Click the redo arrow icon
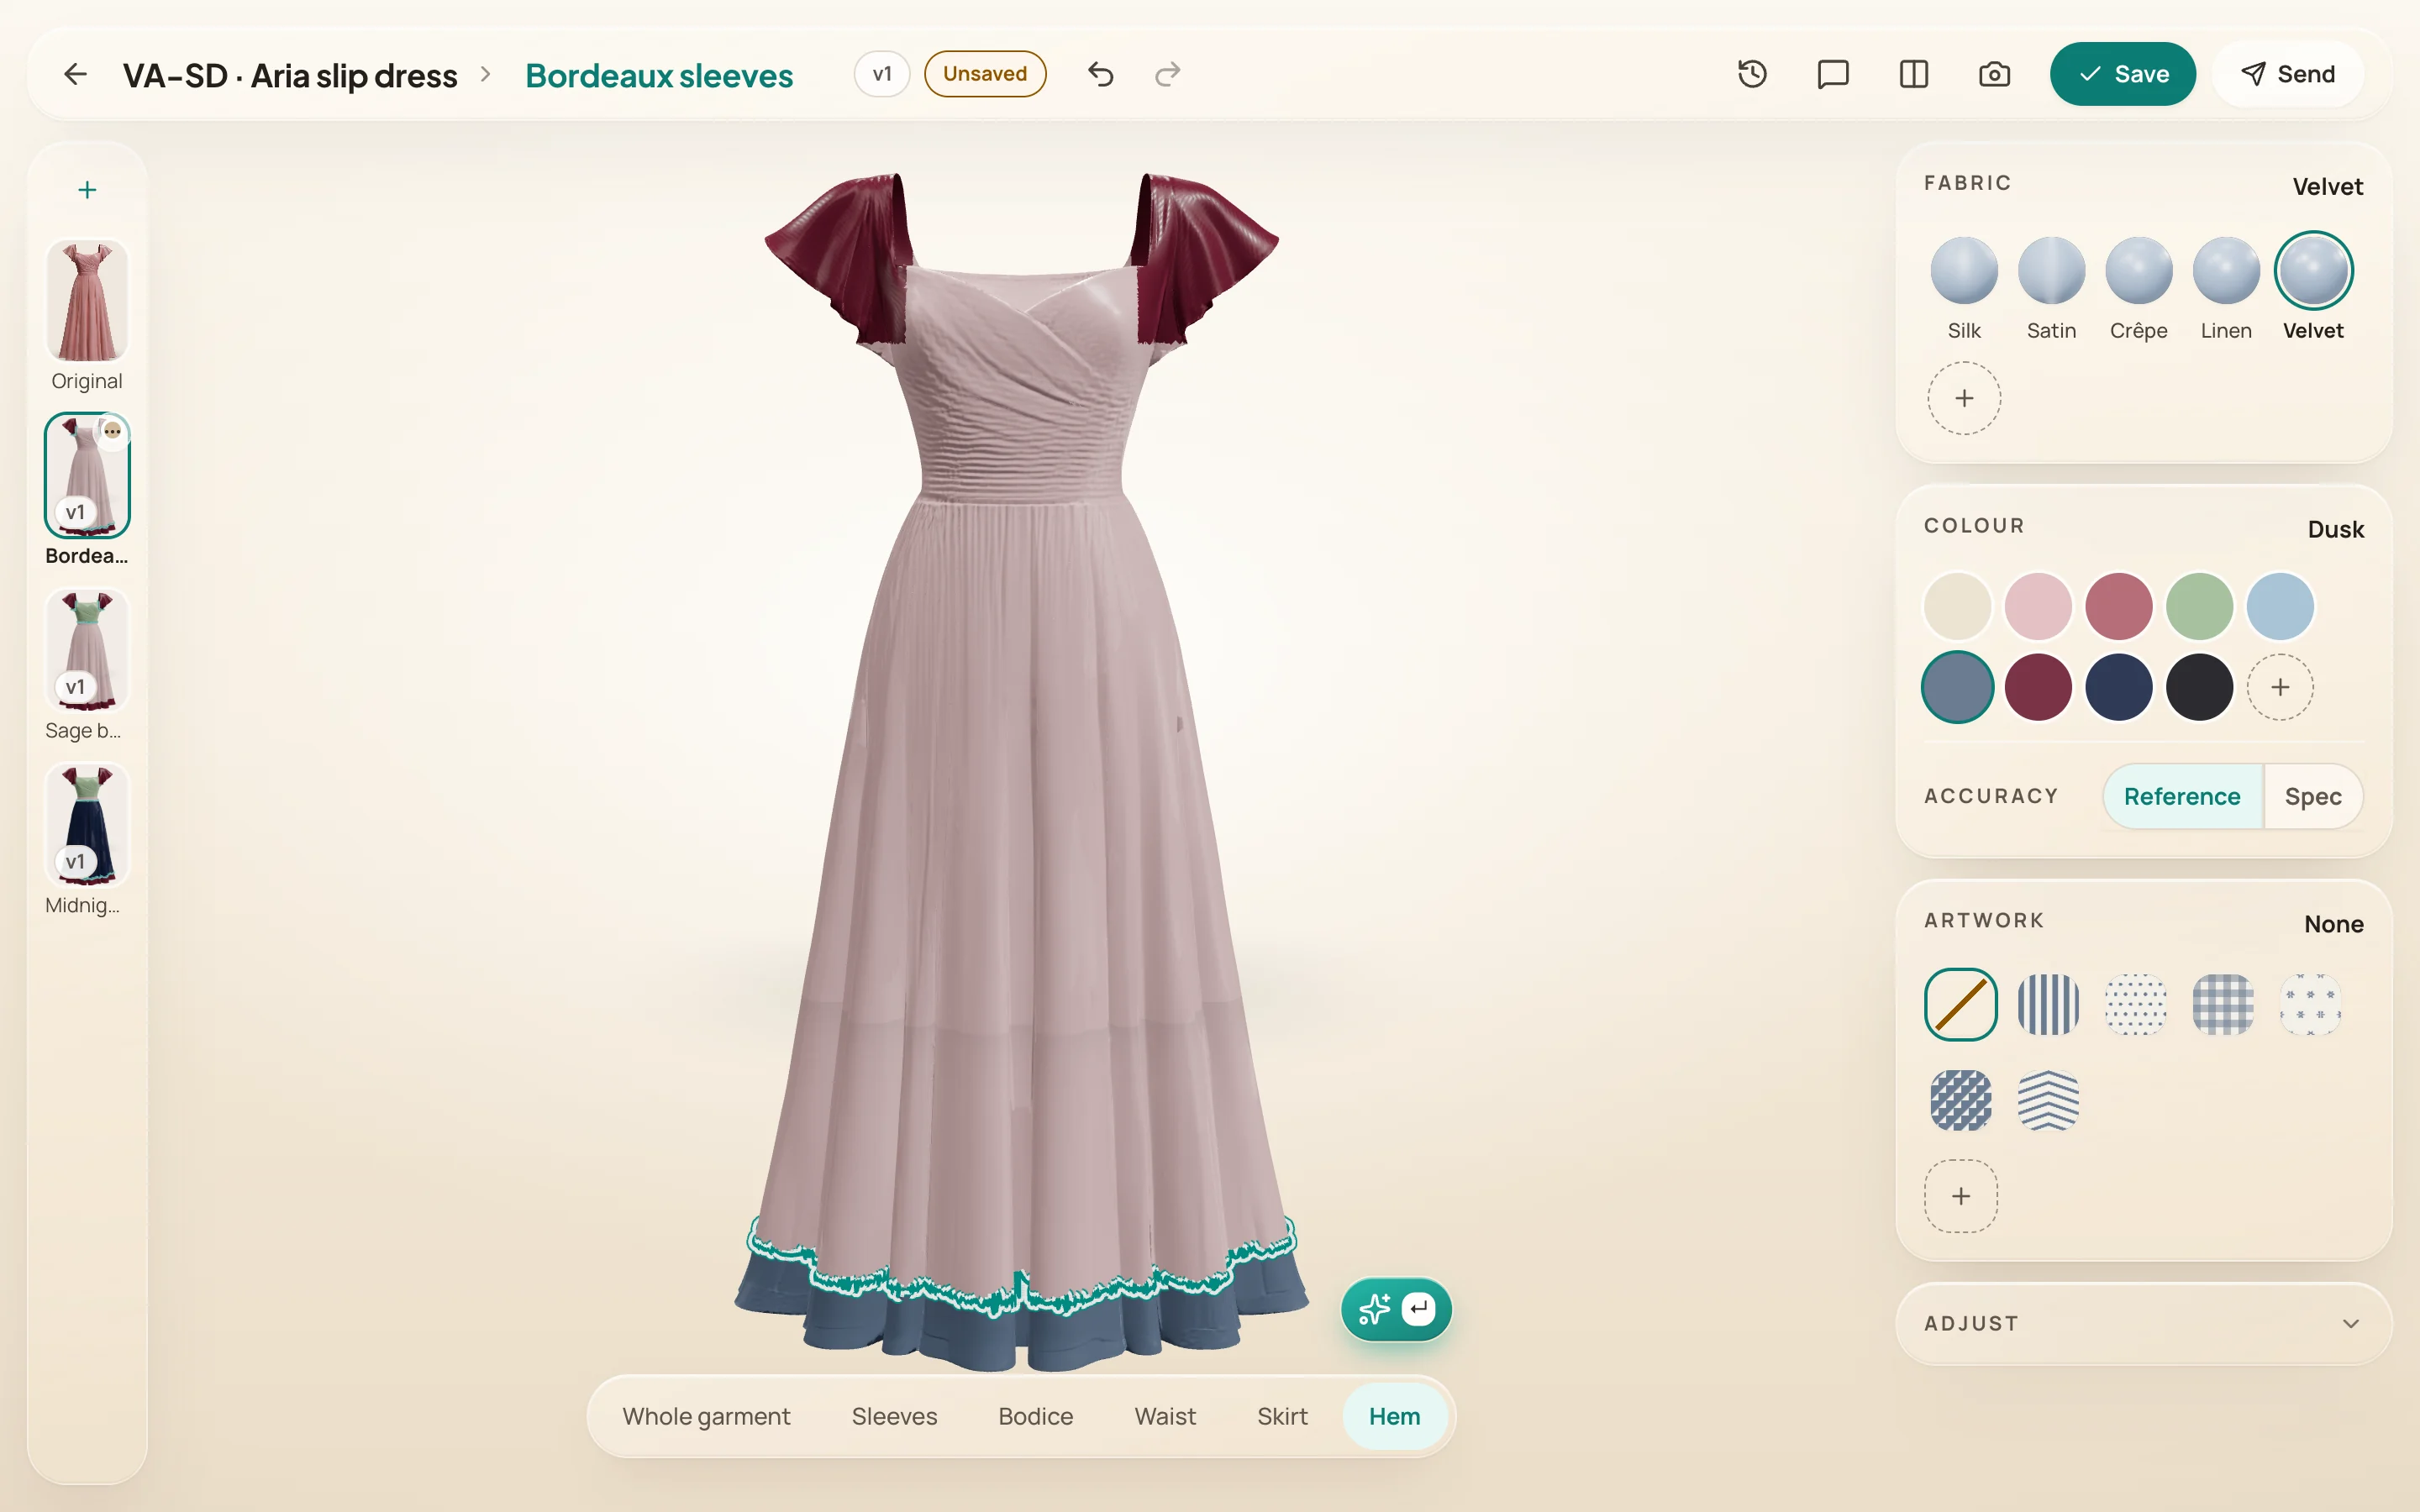This screenshot has width=2420, height=1512. [1167, 74]
